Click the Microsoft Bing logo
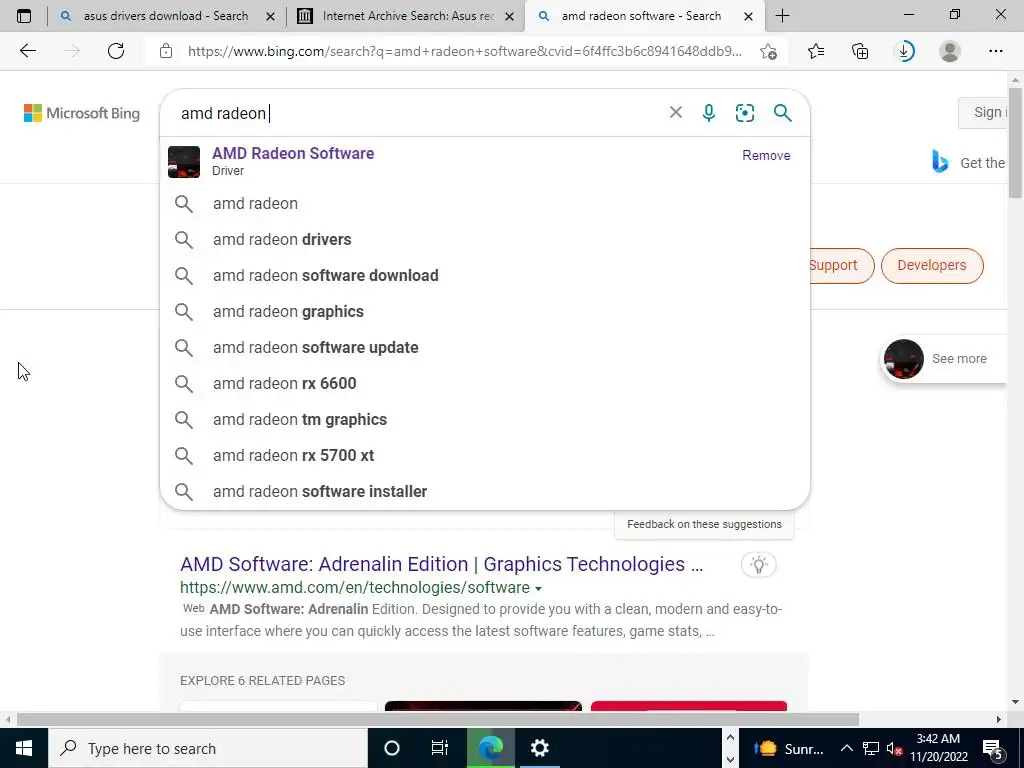Image resolution: width=1024 pixels, height=768 pixels. click(x=82, y=113)
